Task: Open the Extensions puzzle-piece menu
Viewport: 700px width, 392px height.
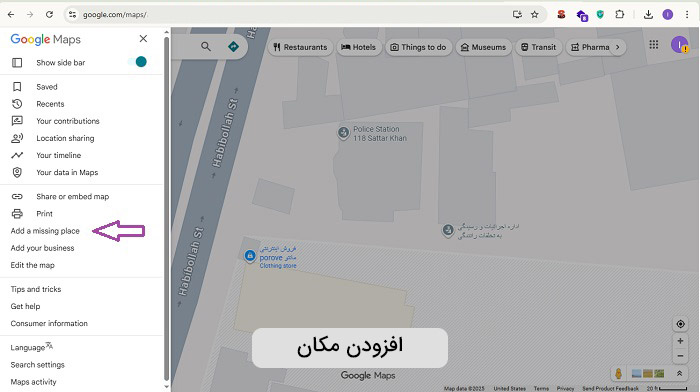Action: tap(620, 15)
